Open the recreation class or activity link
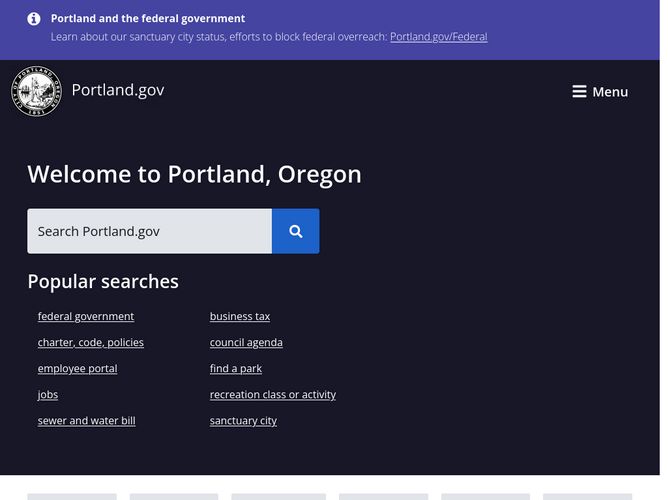 [x=273, y=395]
